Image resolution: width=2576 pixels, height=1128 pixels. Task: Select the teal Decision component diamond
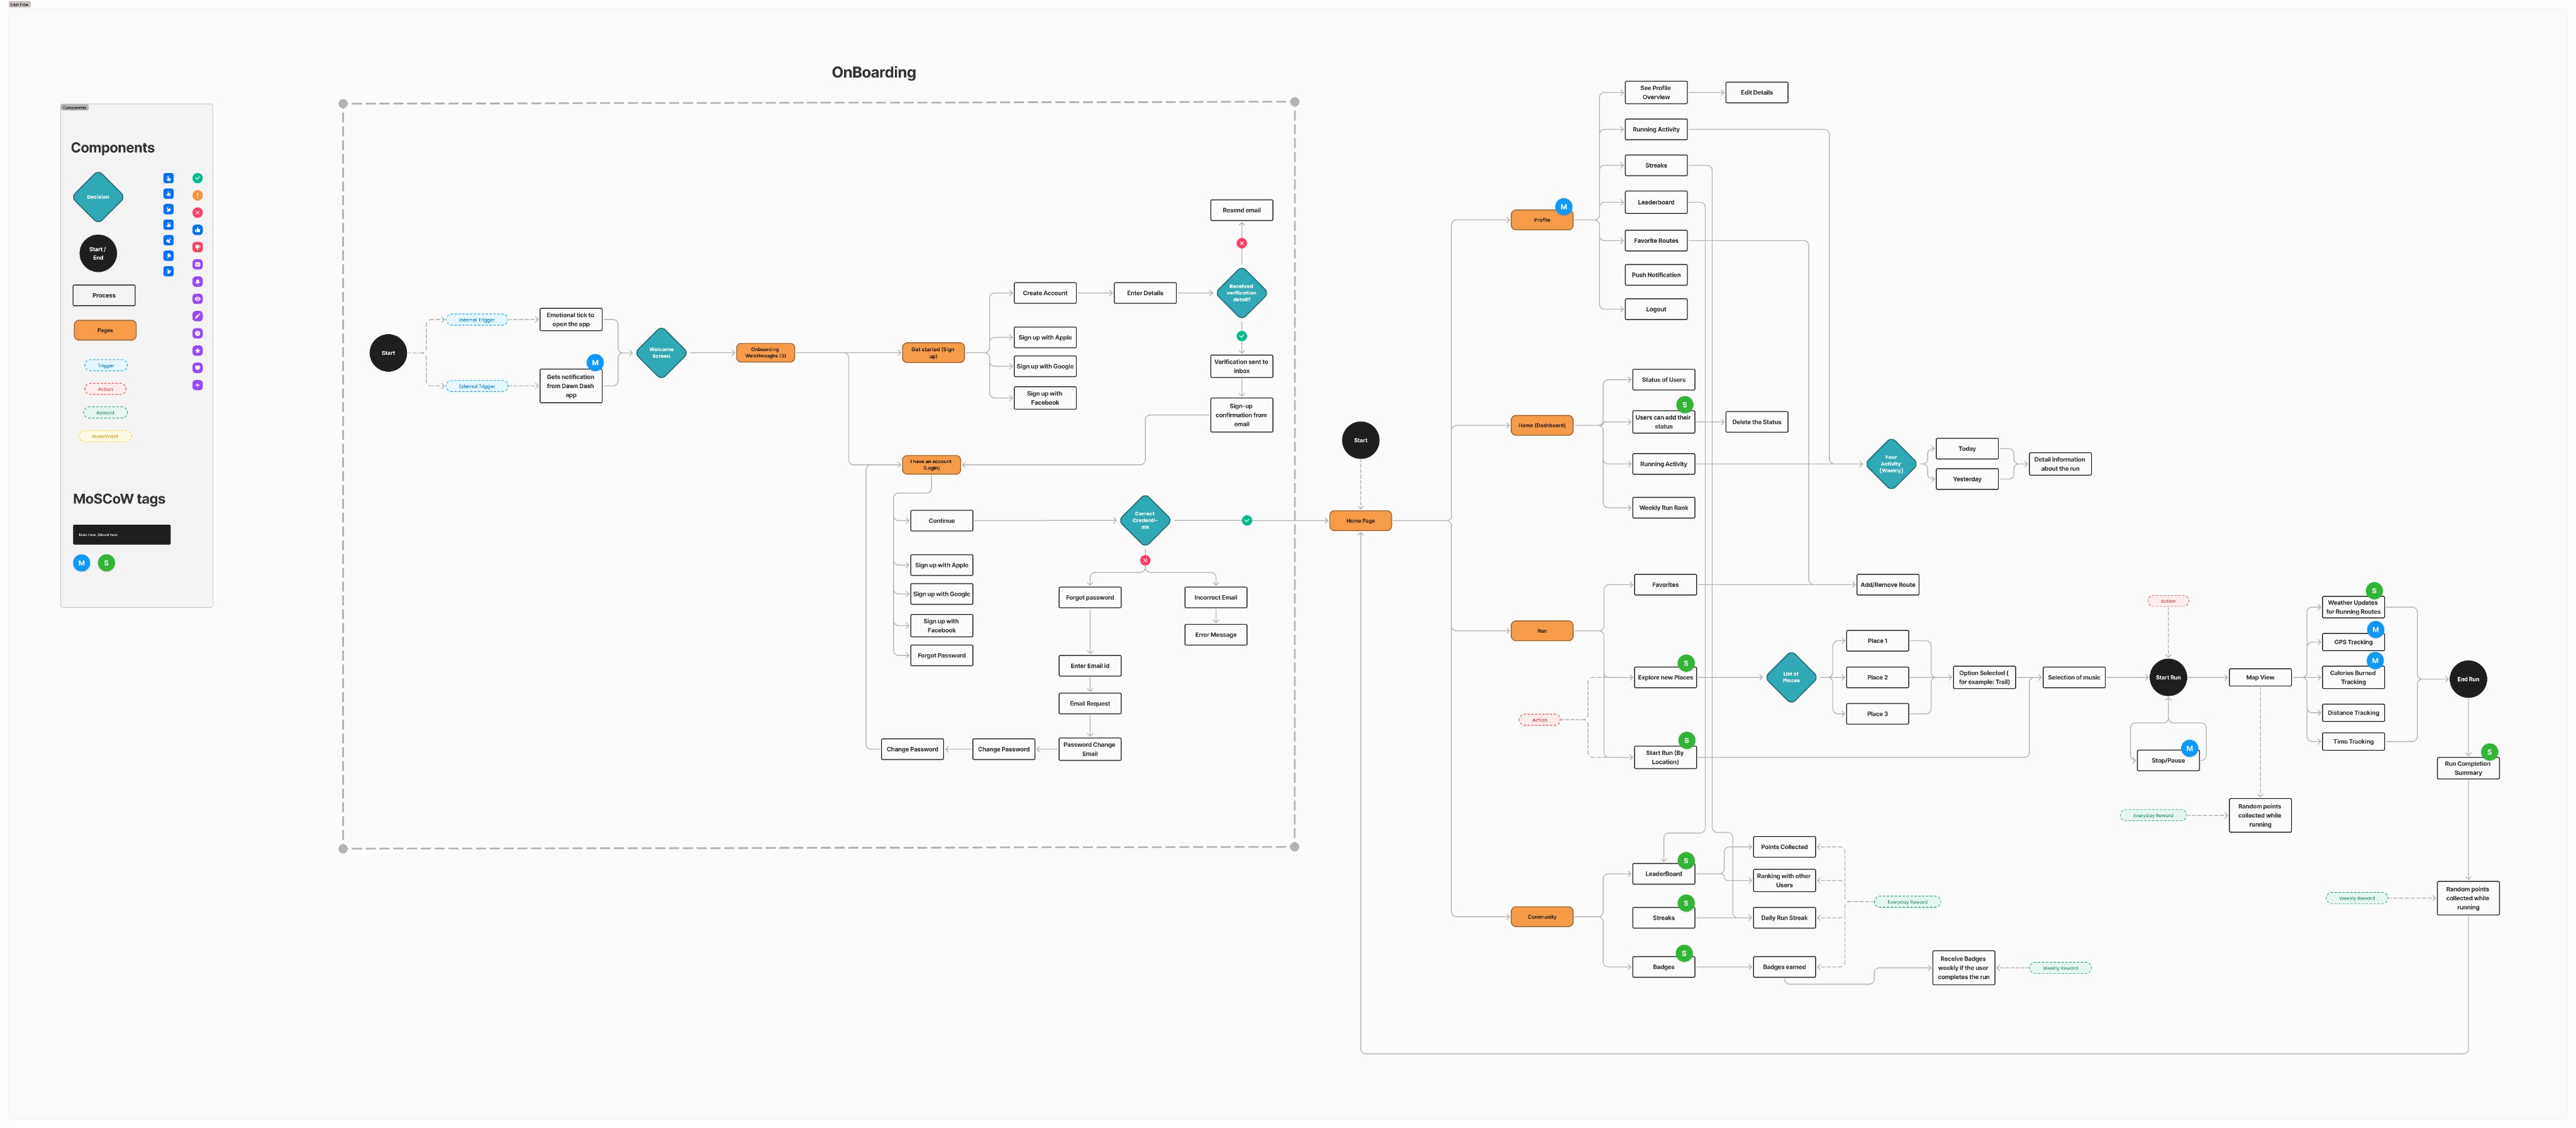[98, 197]
